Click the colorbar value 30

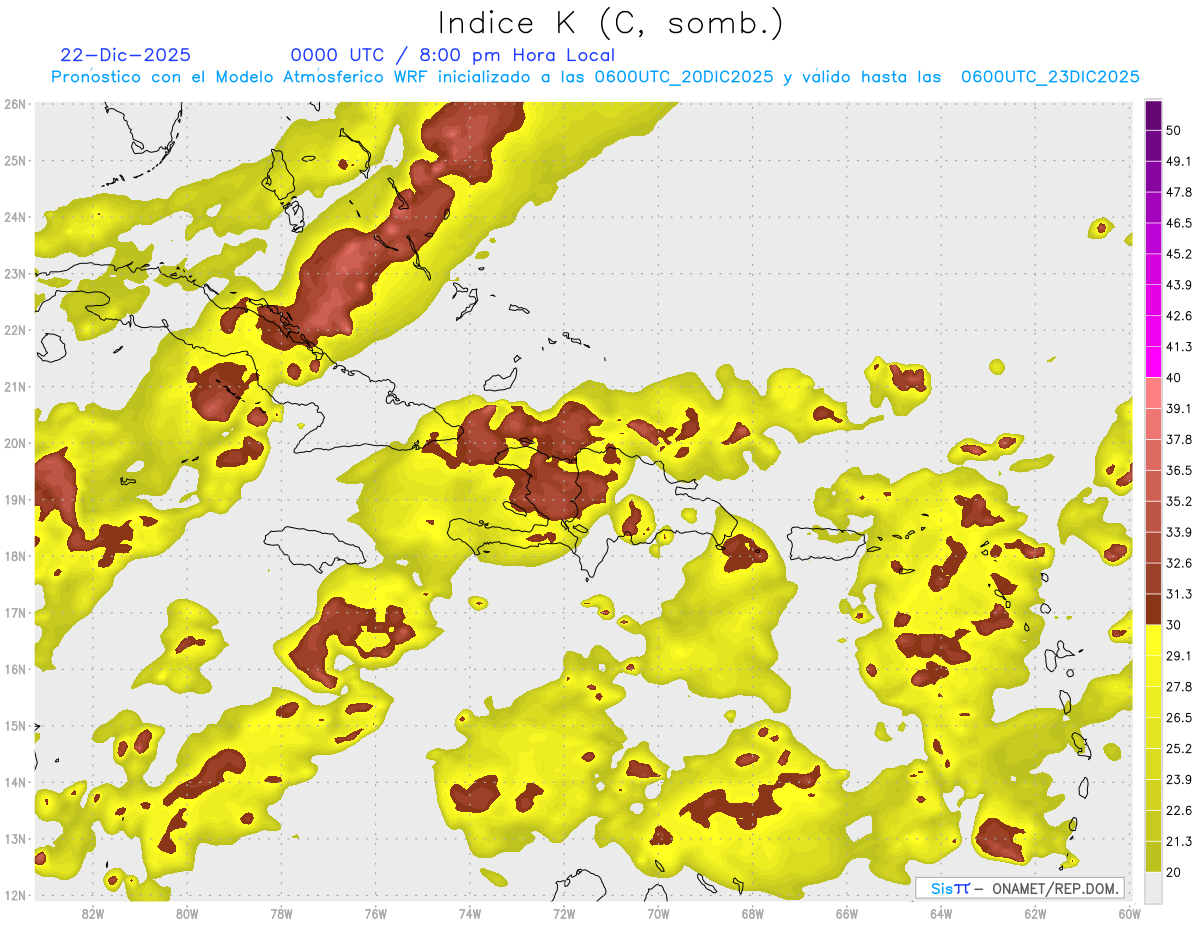(1174, 625)
